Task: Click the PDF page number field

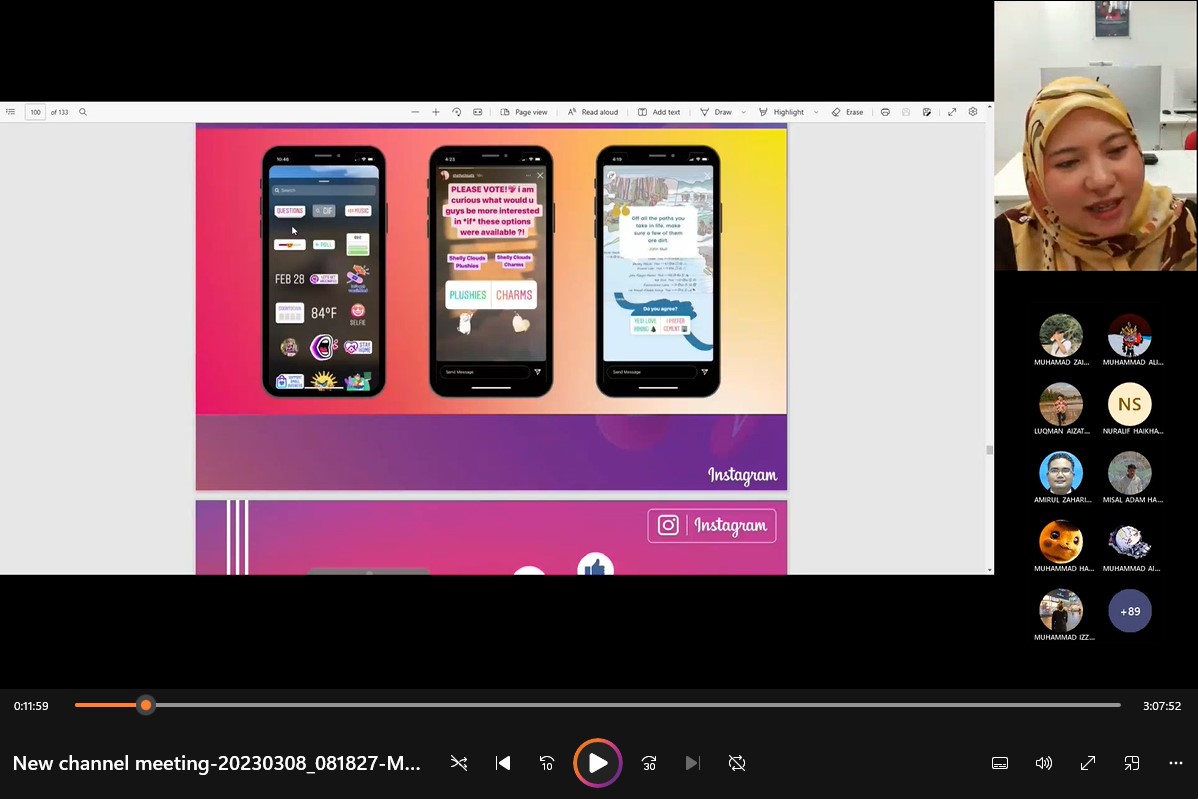Action: click(x=35, y=112)
